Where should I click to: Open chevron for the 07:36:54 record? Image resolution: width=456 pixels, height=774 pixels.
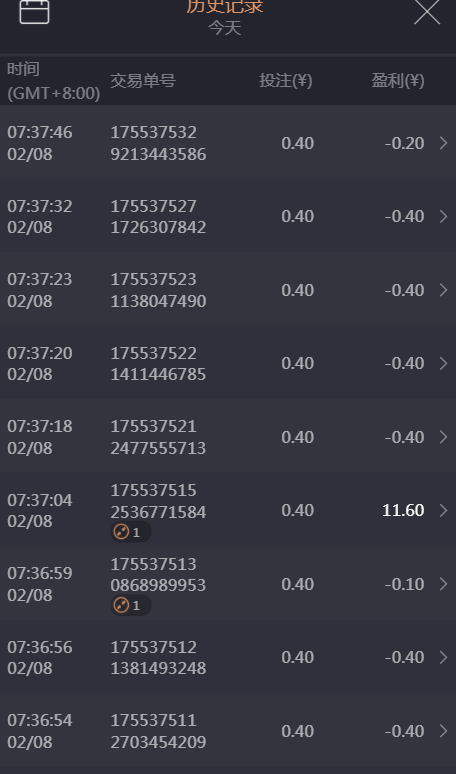tap(443, 731)
